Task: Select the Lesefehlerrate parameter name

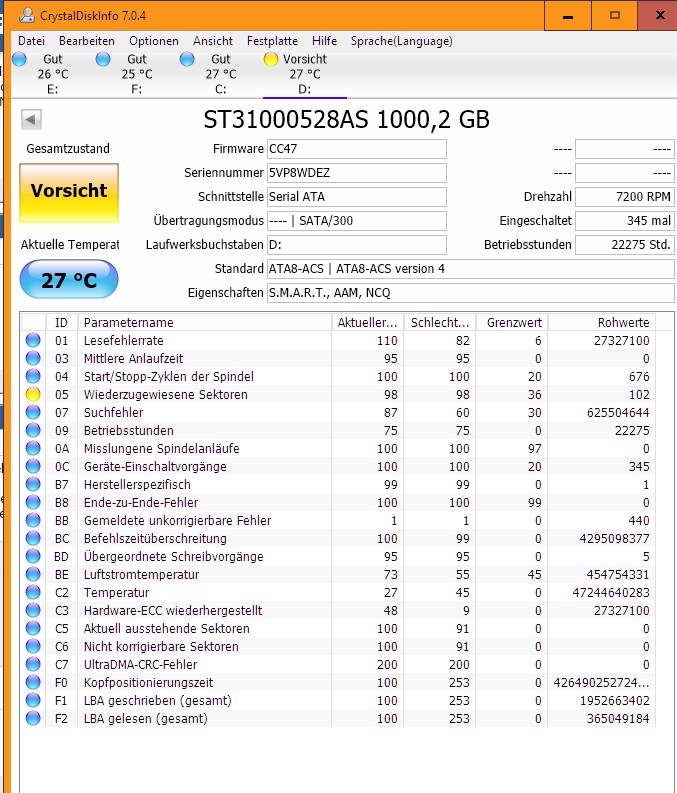Action: (x=123, y=341)
